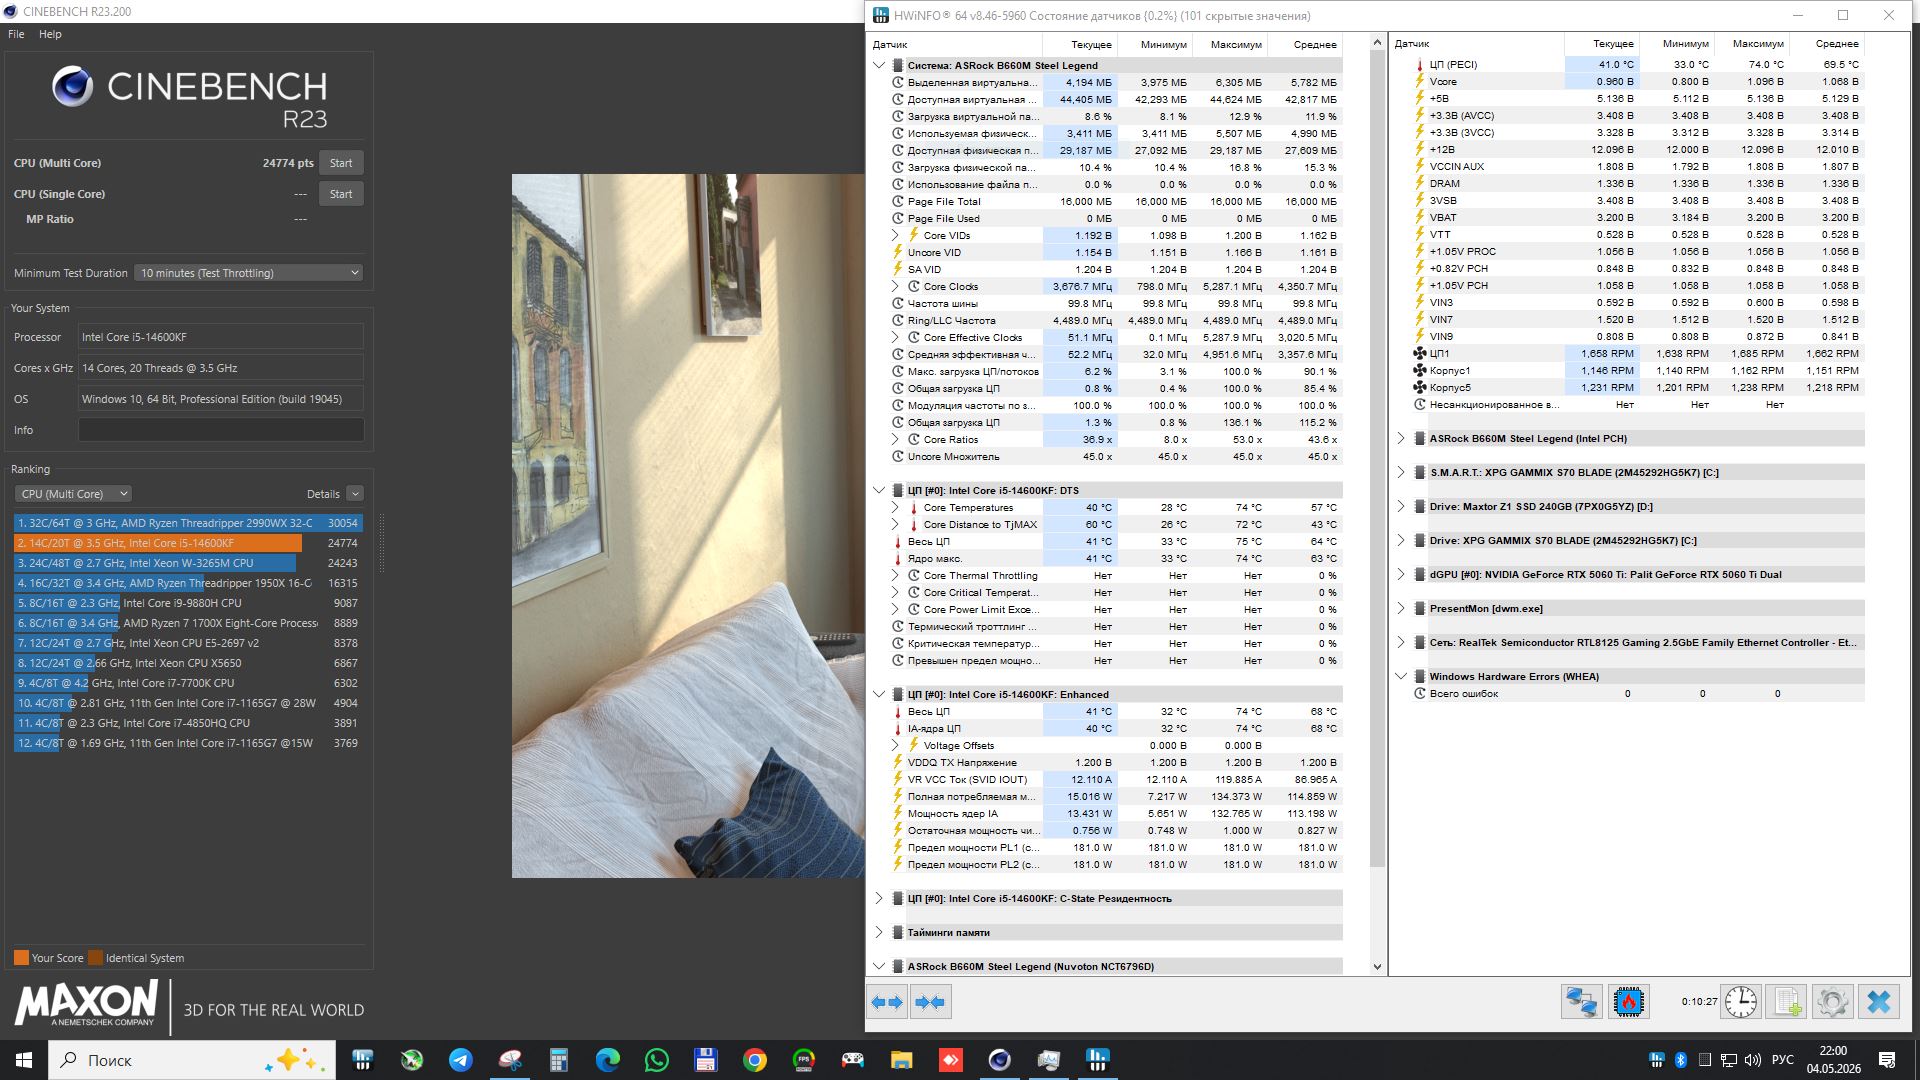Expand the Тайминги памяти group
The height and width of the screenshot is (1080, 1920).
[x=879, y=933]
